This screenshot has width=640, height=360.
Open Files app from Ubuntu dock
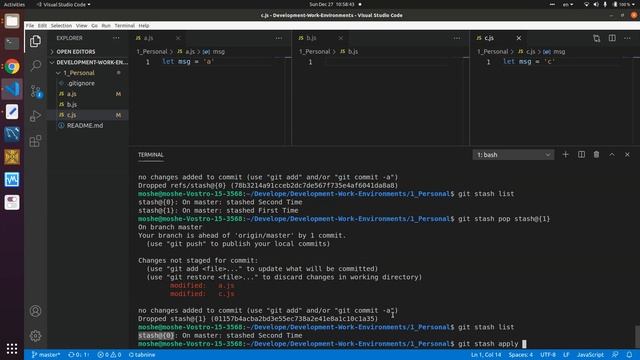click(x=12, y=21)
